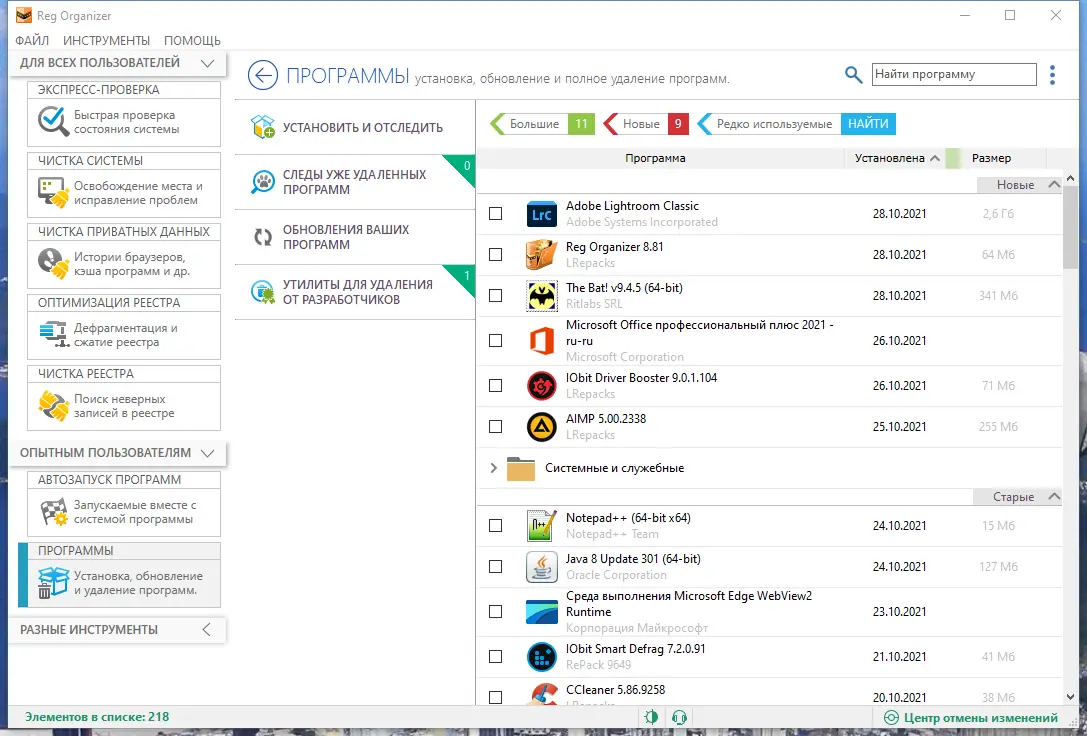1087x736 pixels.
Task: Sort by the Программа column header
Action: [655, 158]
